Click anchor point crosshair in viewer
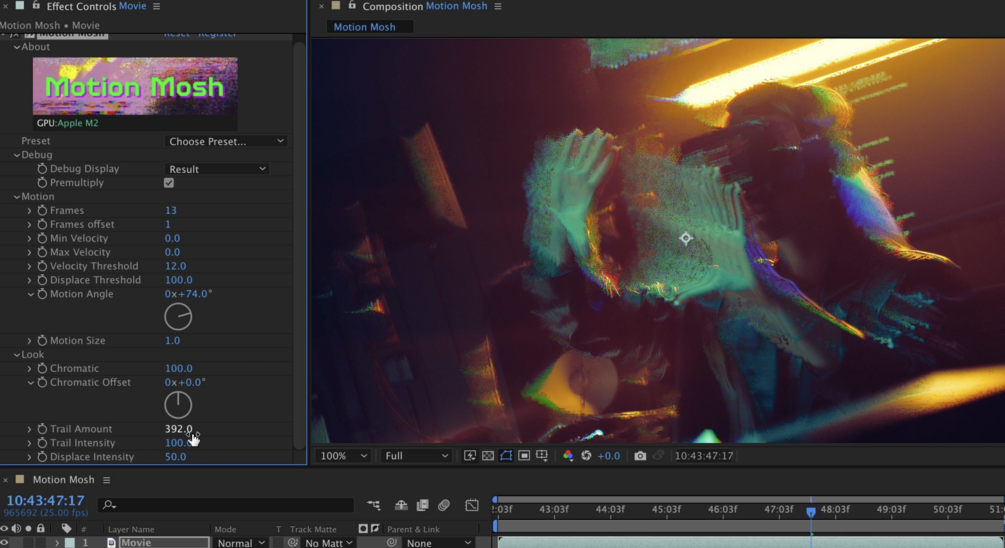 pos(686,238)
